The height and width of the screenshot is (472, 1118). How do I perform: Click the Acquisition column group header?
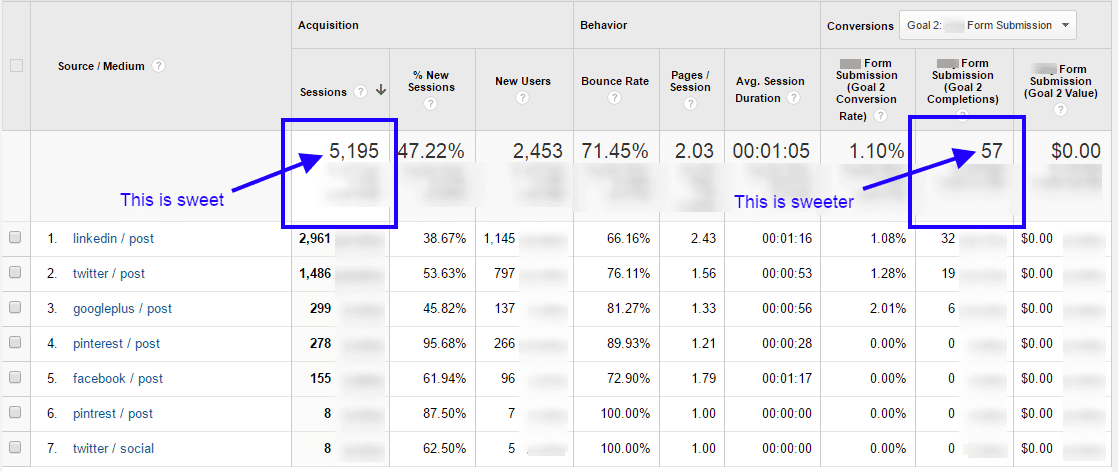coord(328,25)
